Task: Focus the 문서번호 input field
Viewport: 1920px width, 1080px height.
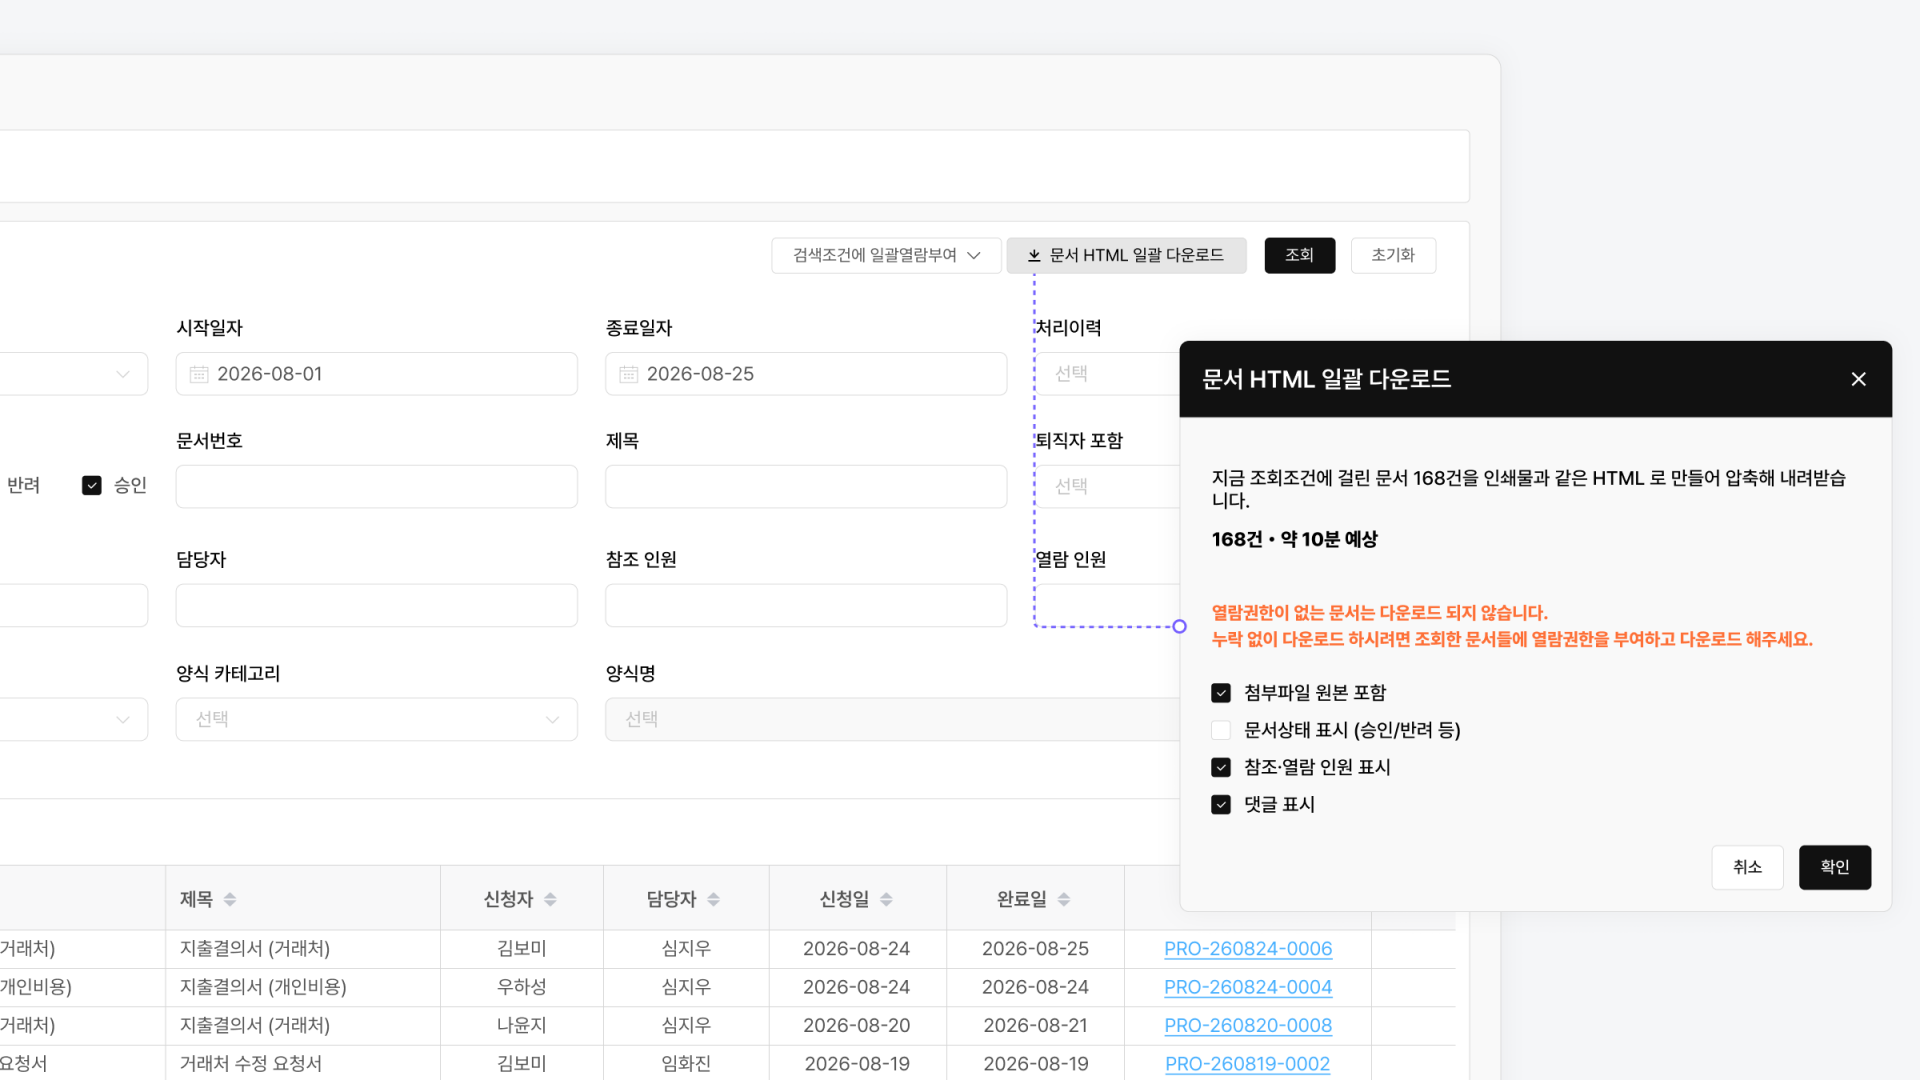Action: click(x=376, y=486)
